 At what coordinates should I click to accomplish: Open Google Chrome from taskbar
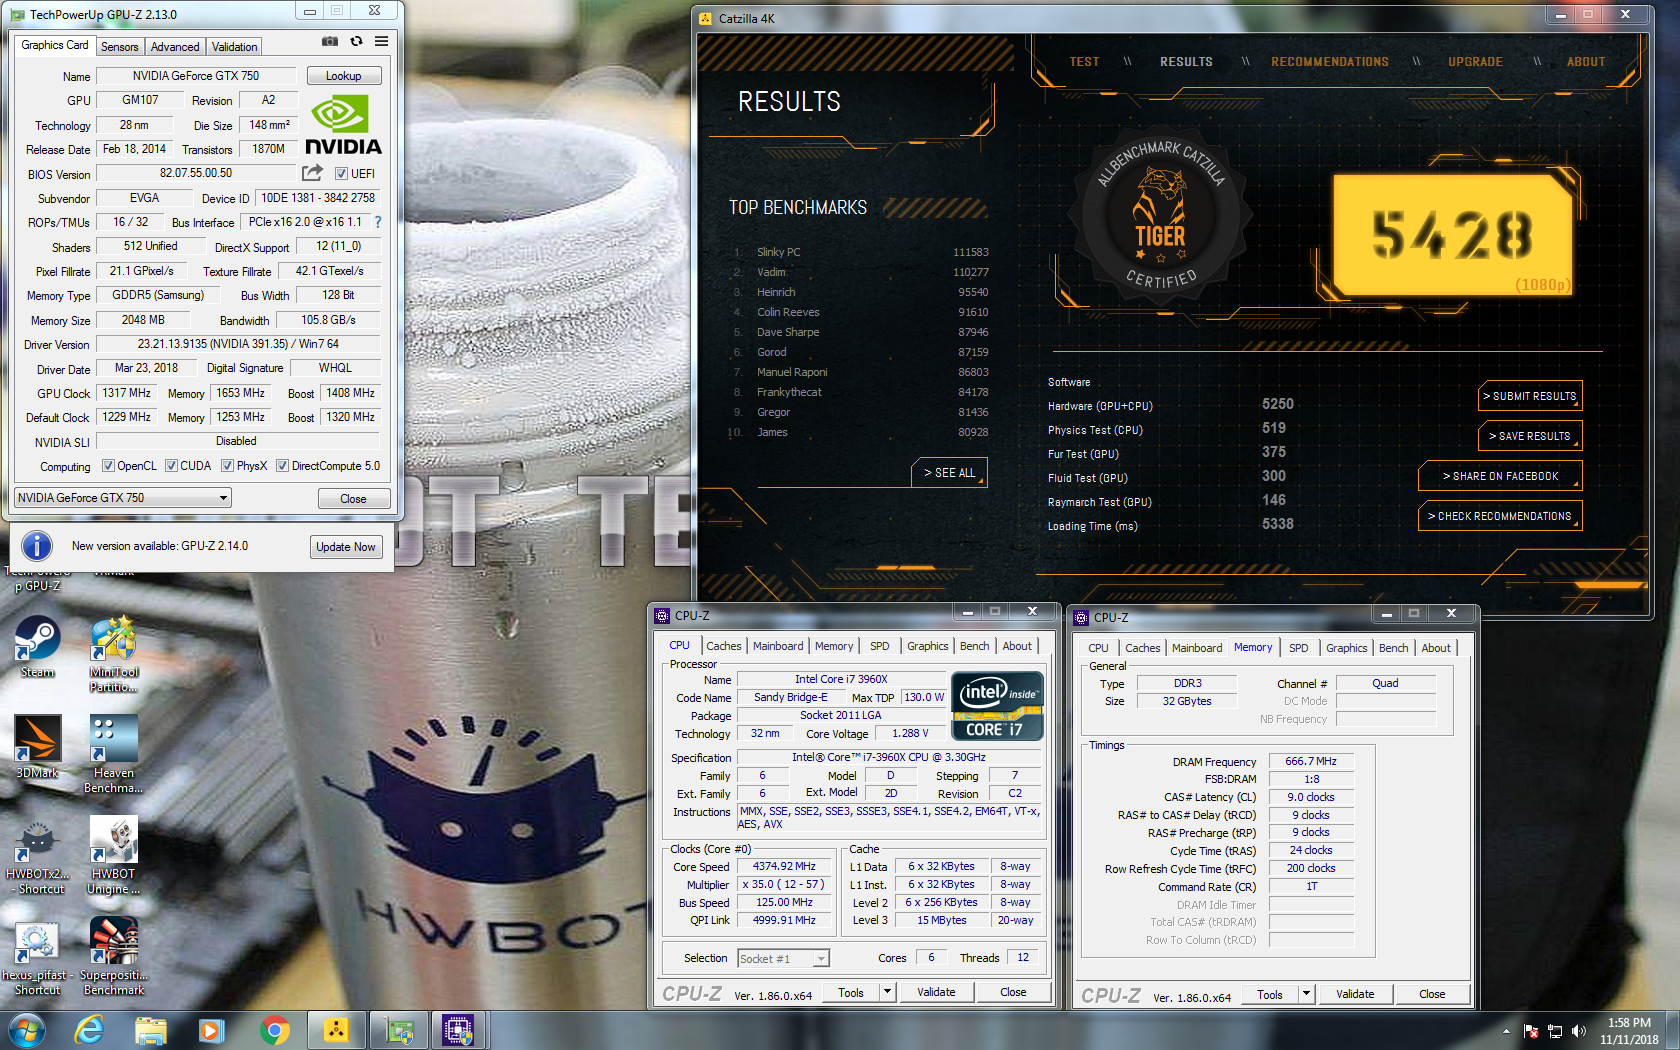pos(274,1030)
